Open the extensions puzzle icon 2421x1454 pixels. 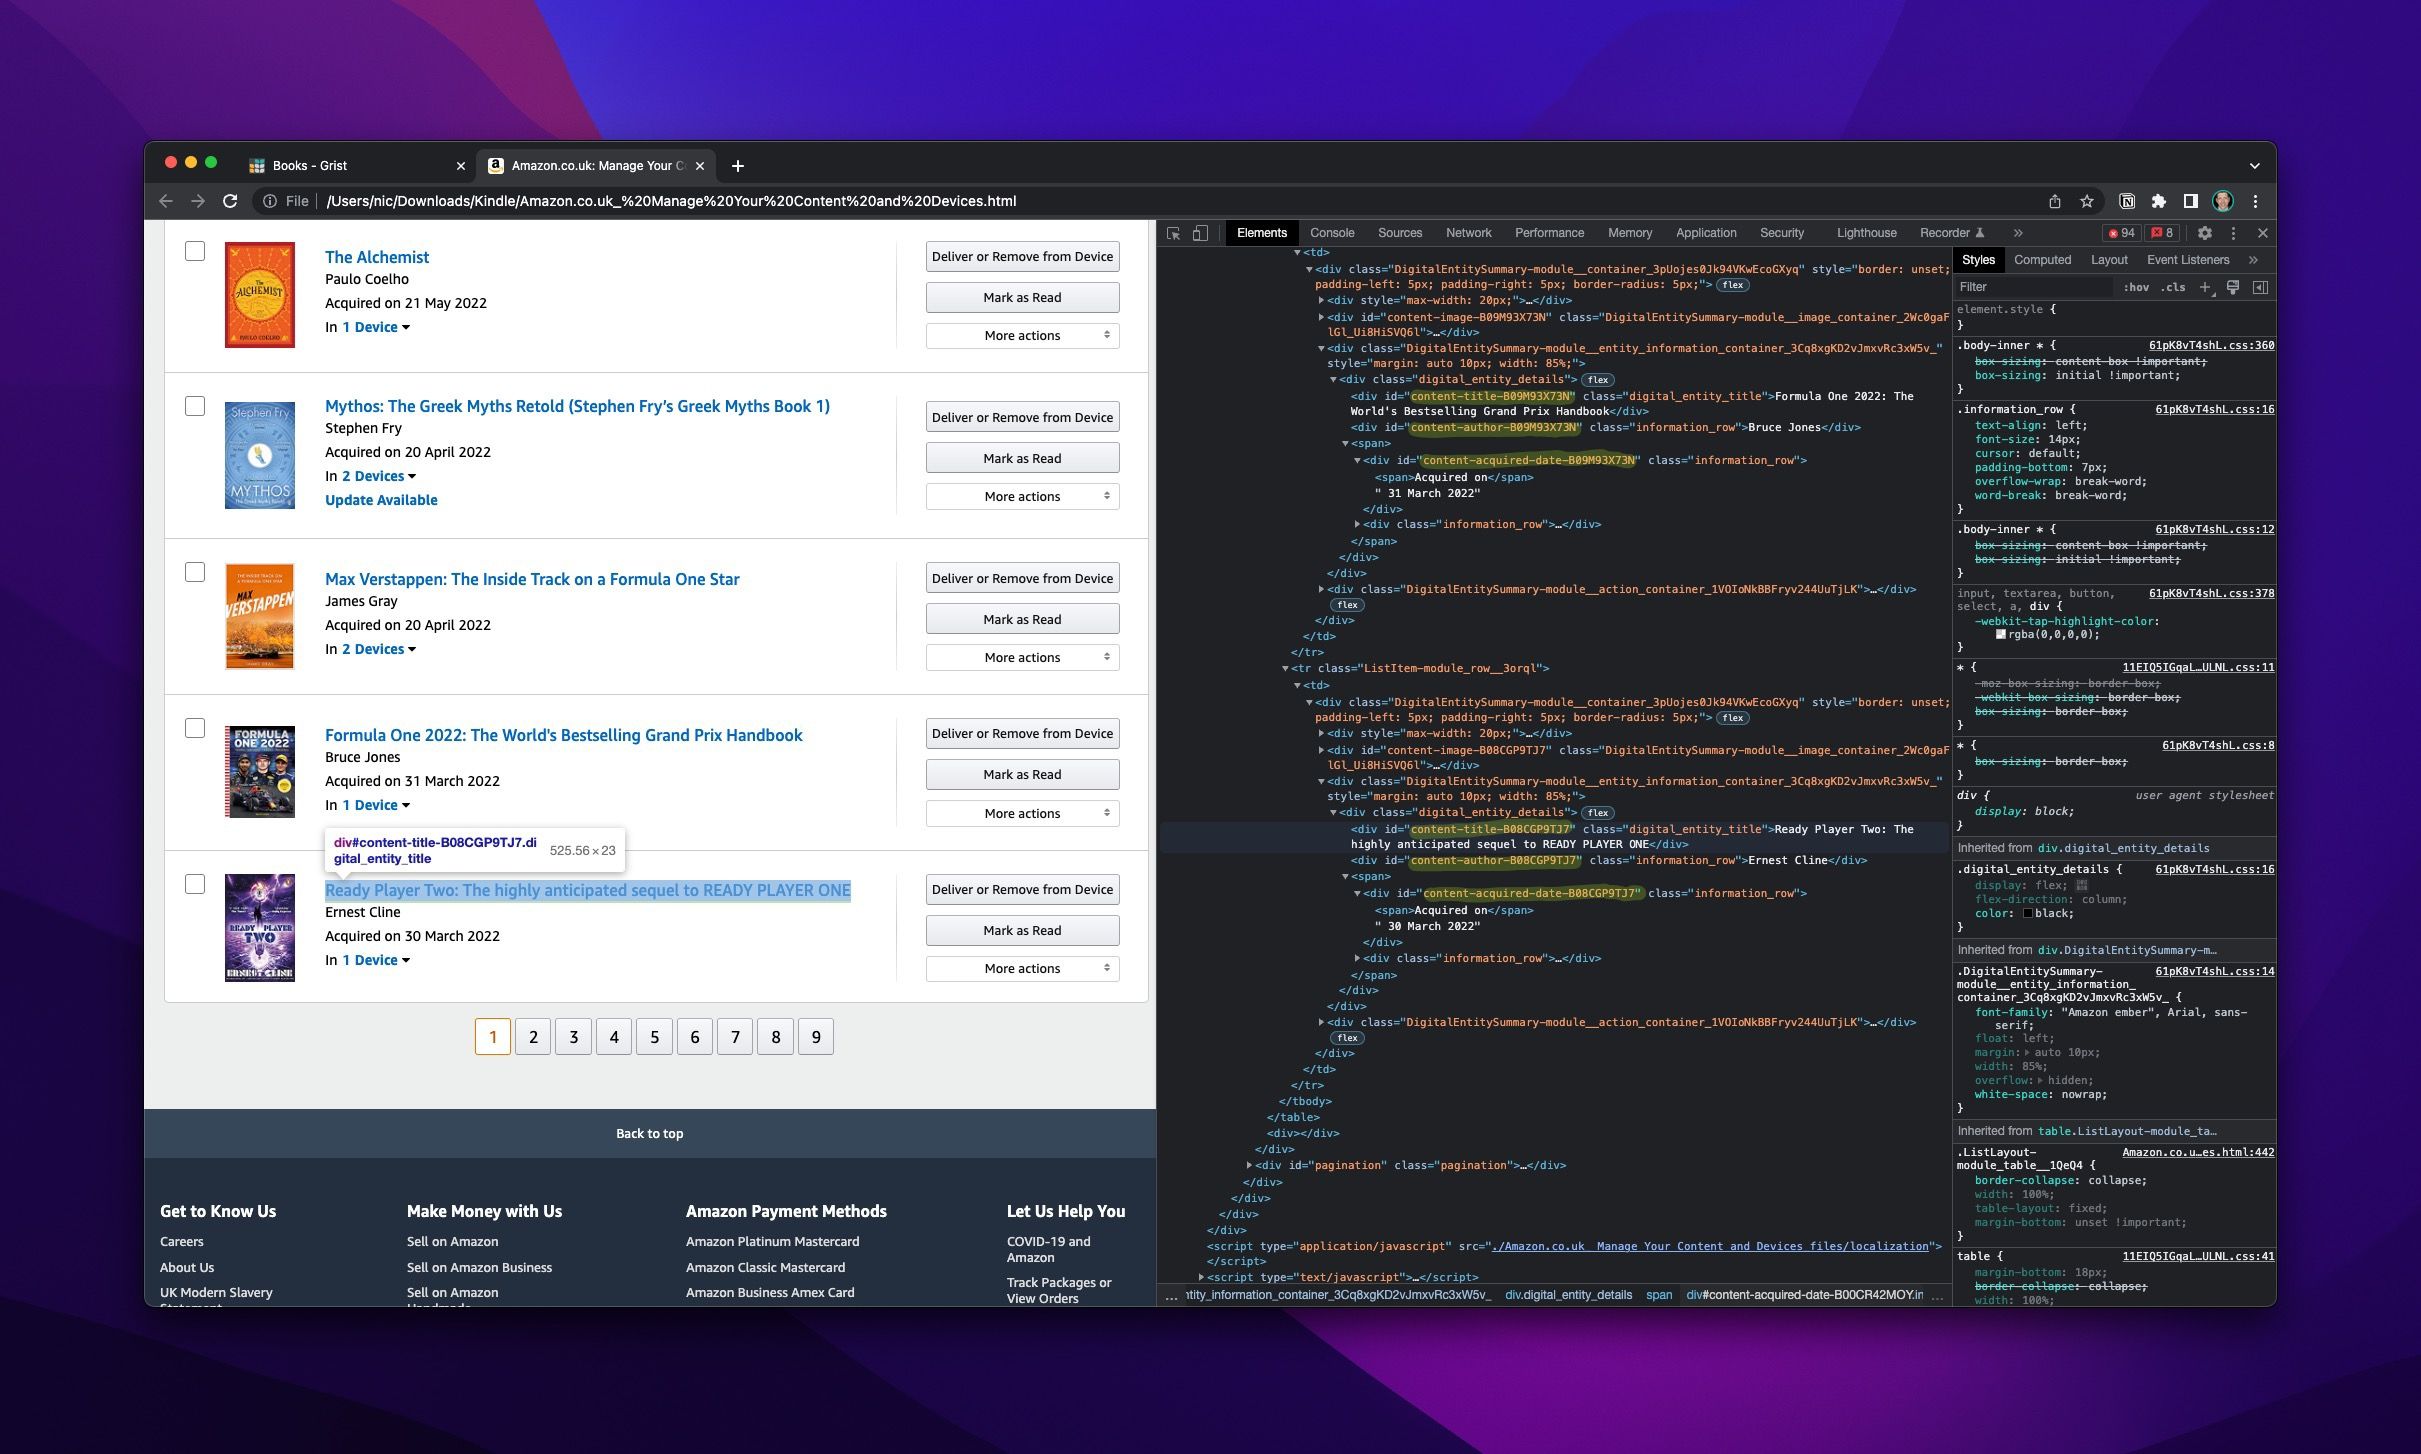(2159, 201)
